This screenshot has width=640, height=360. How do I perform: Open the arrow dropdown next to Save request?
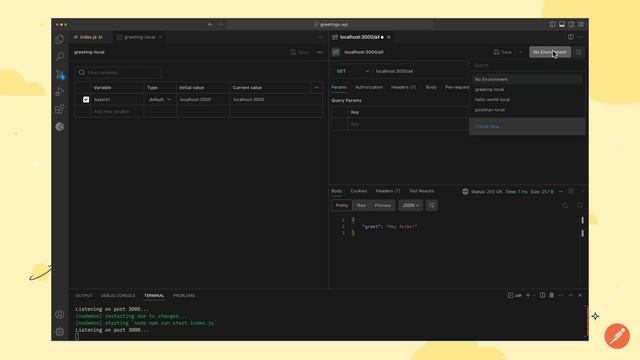520,52
